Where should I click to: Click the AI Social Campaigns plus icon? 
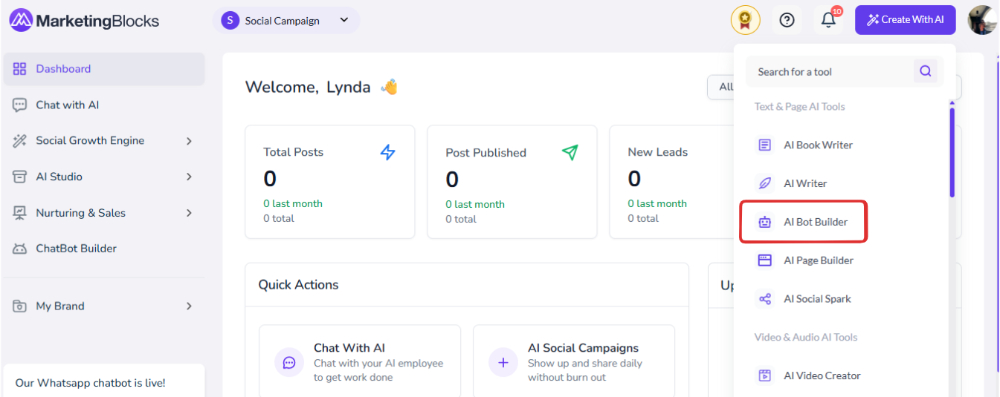(x=503, y=363)
